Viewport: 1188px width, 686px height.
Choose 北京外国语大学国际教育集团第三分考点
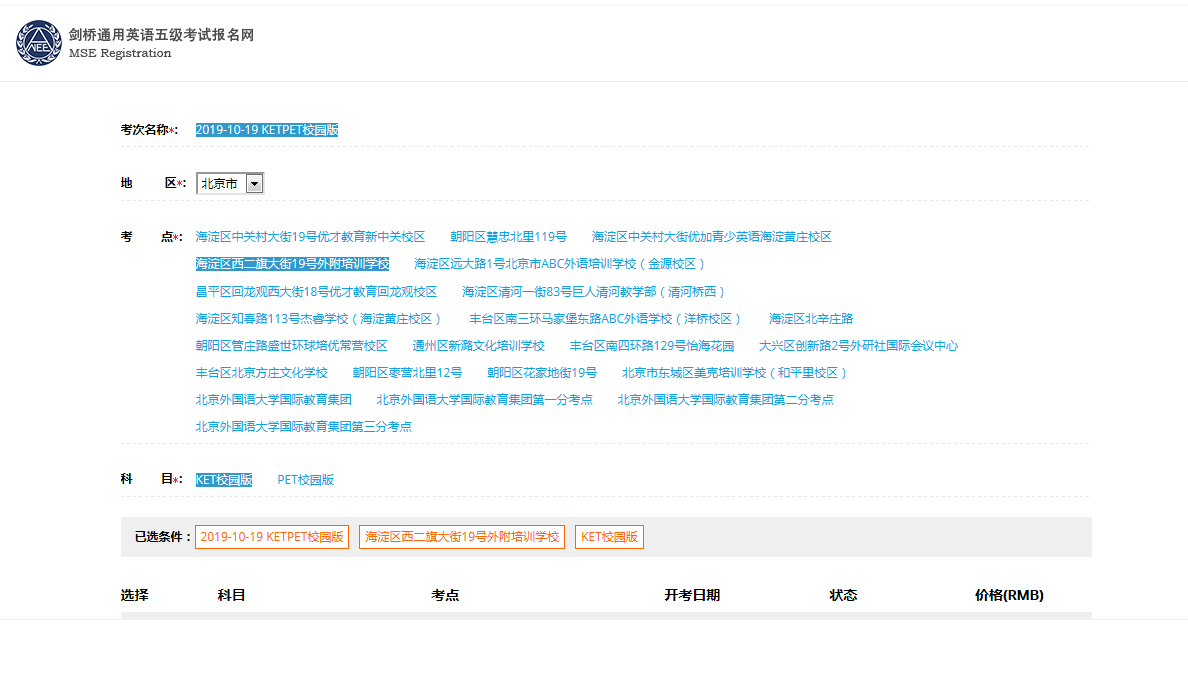click(304, 427)
